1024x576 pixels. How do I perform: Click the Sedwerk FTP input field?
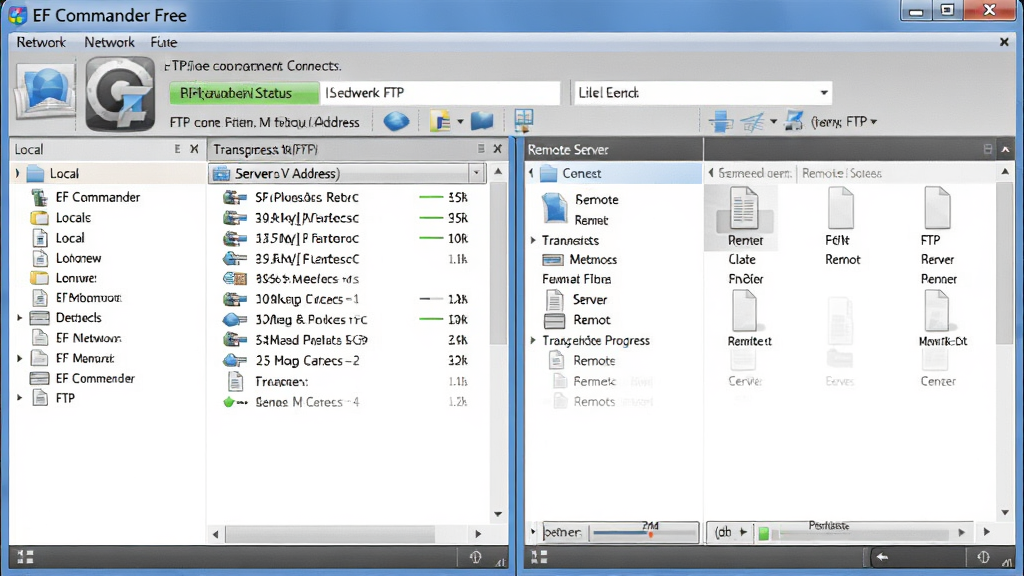pyautogui.click(x=440, y=93)
